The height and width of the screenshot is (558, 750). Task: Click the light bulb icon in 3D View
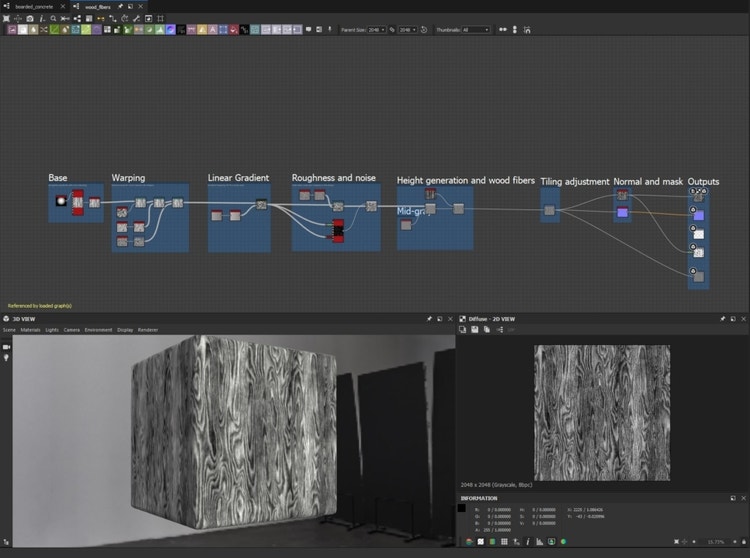point(6,357)
